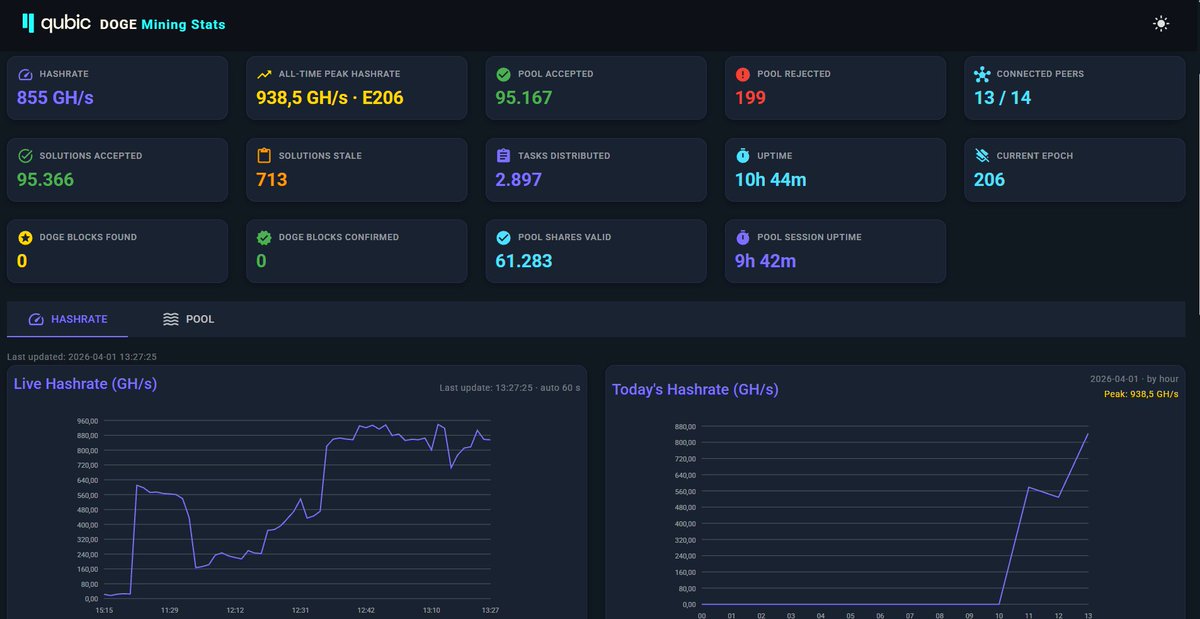Screen dimensions: 1200x619
Task: Click the Doge Blocks Found star icon
Action: [x=26, y=238]
